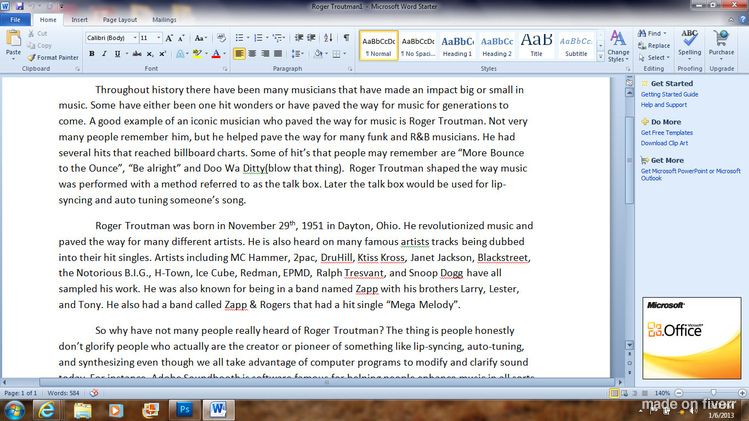This screenshot has height=421, width=749.
Task: Shrink font size with the smaller A icon
Action: coord(182,38)
